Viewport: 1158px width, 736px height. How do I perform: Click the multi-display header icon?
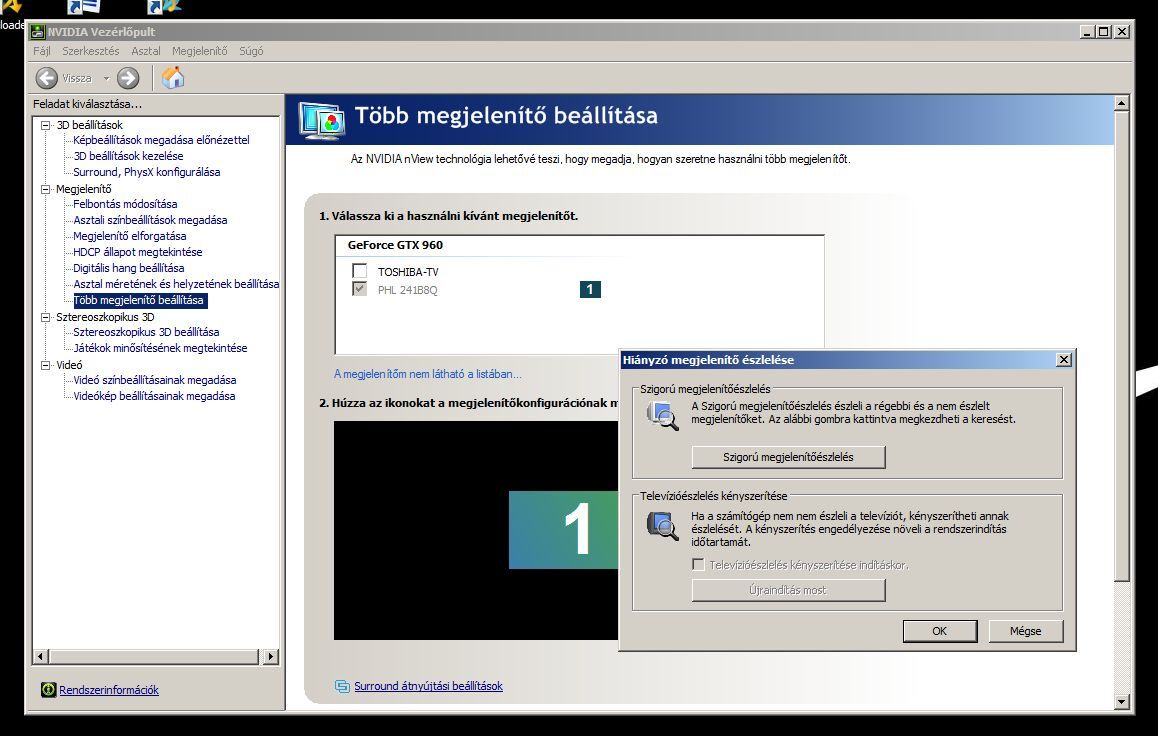point(322,120)
